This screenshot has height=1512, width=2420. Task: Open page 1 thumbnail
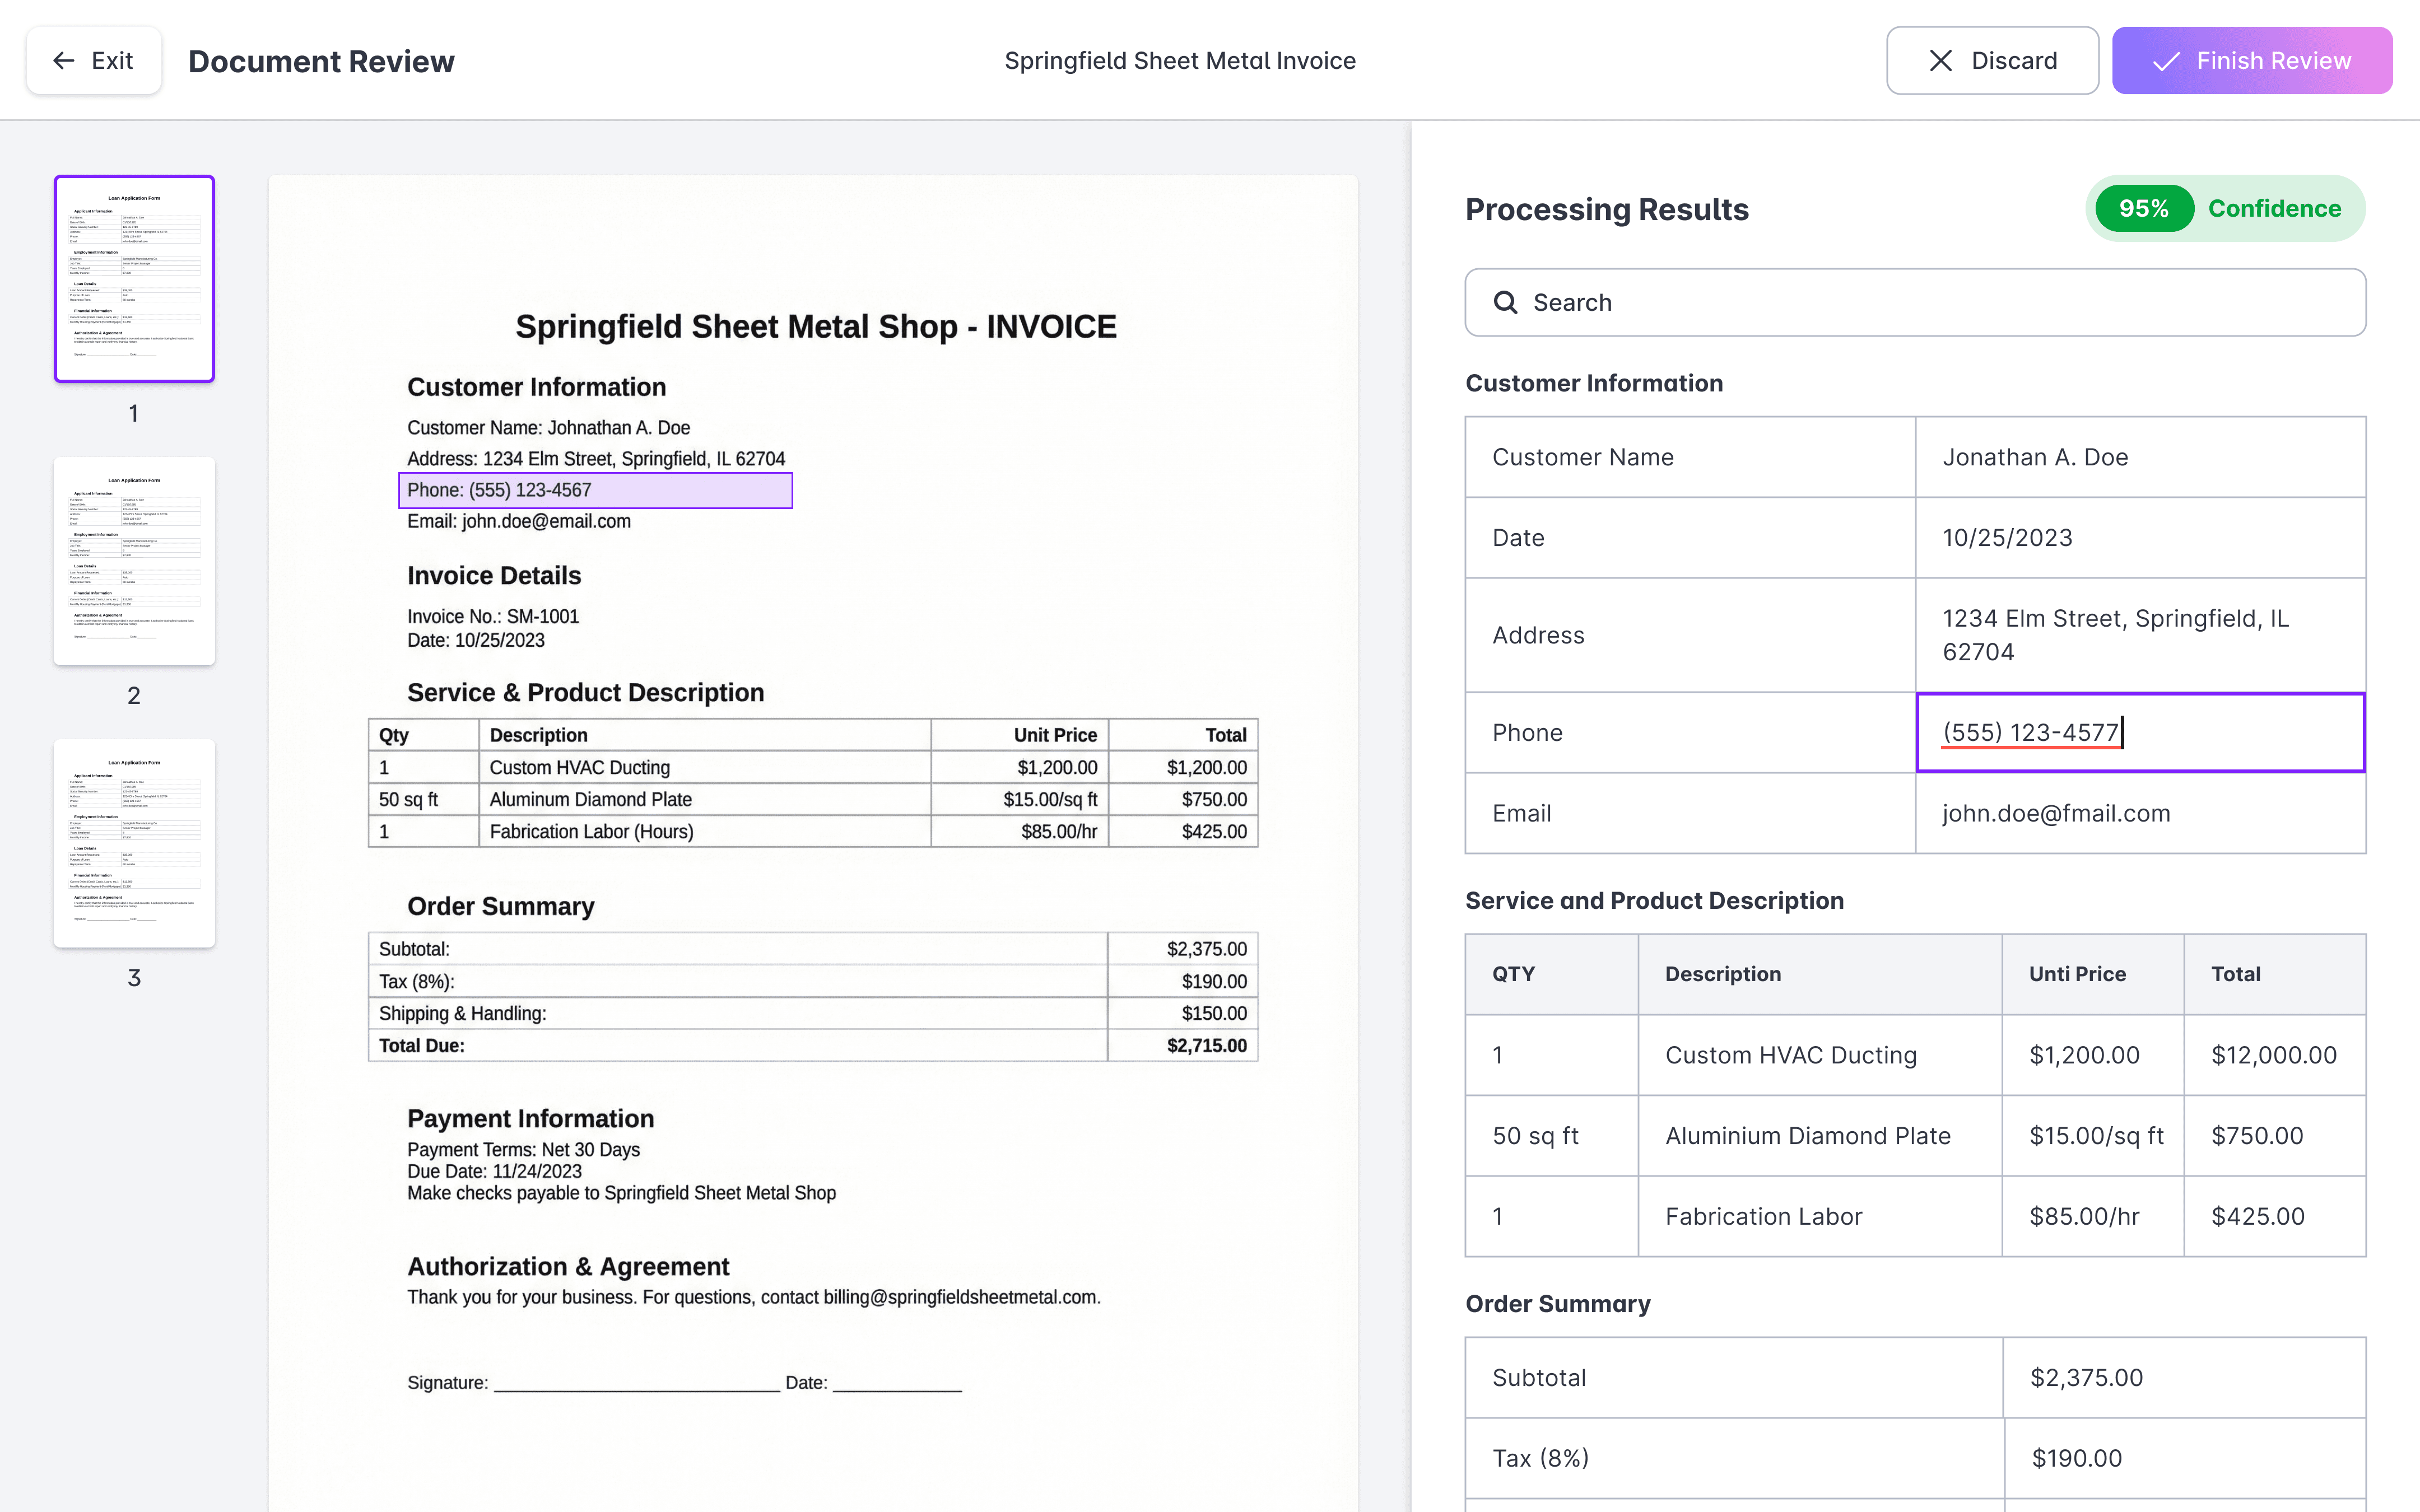(x=134, y=279)
